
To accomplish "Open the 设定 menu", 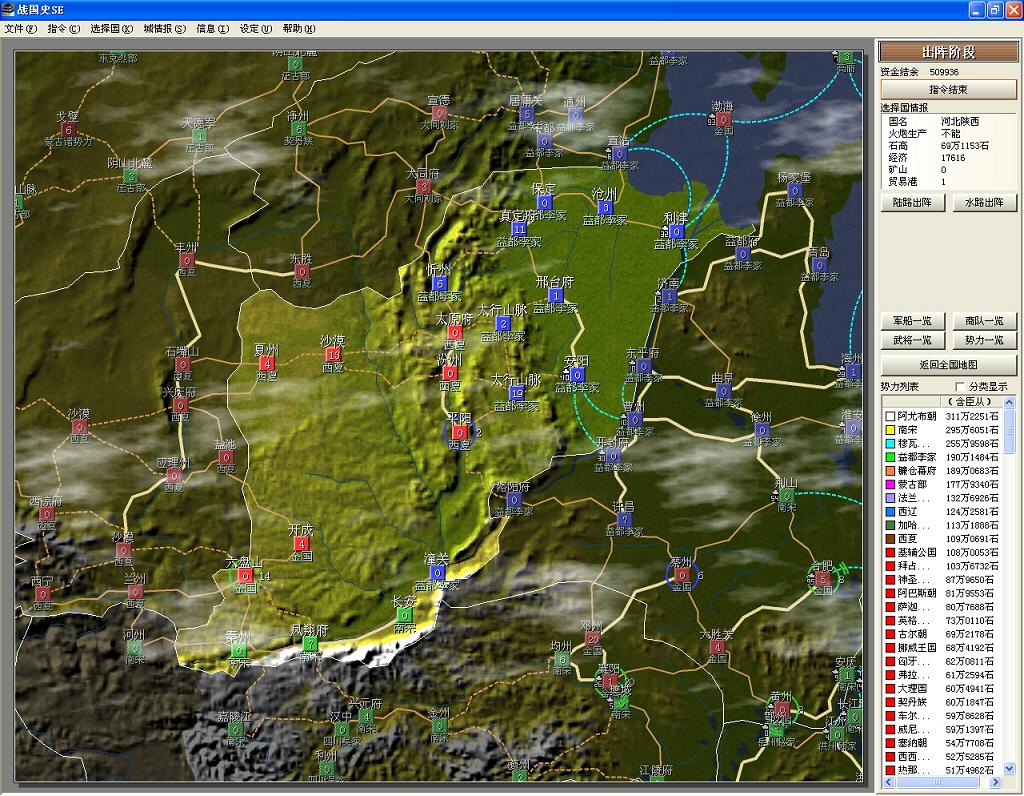I will [x=255, y=29].
